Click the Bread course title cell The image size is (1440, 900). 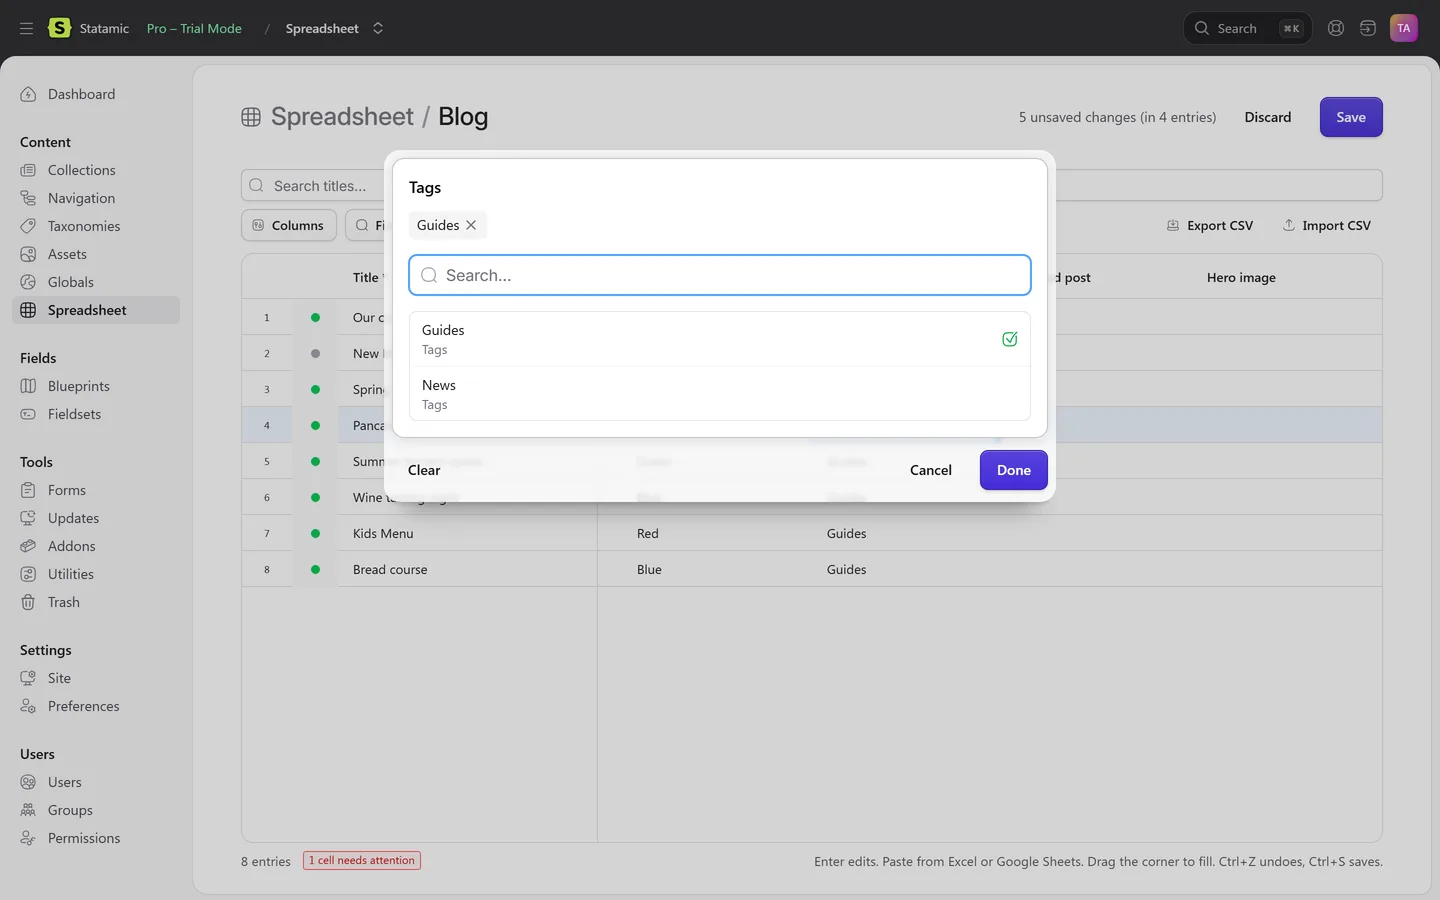(x=467, y=569)
